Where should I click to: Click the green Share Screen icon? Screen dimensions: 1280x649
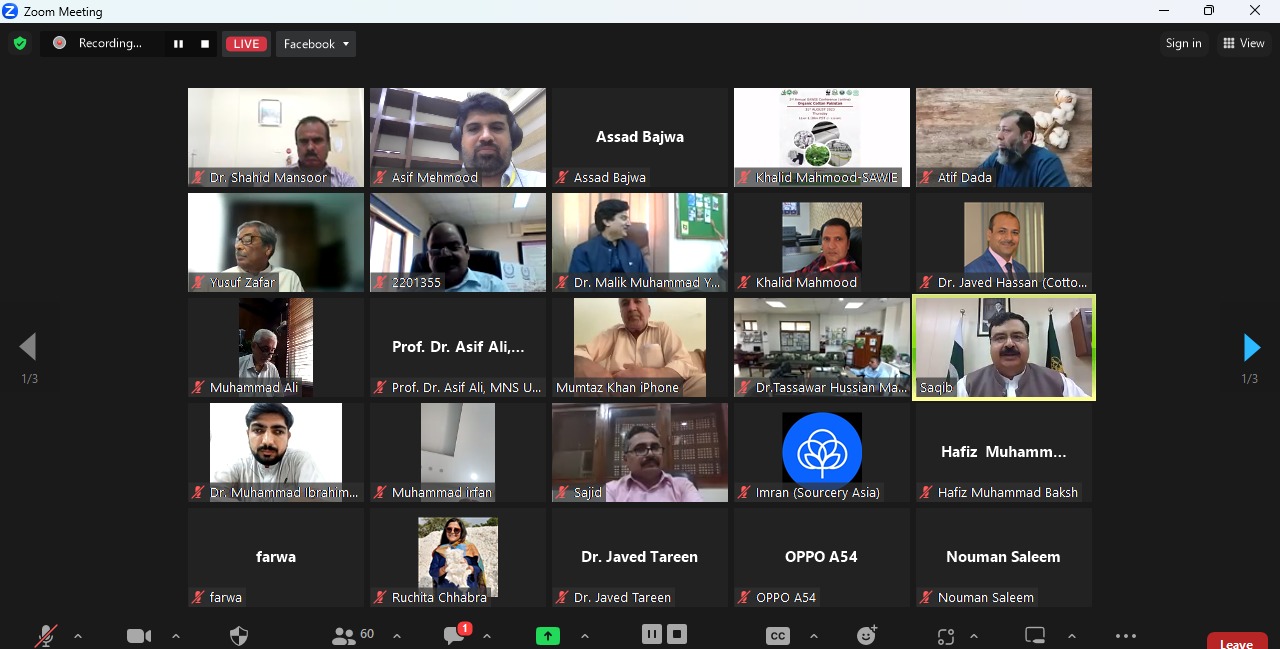(548, 636)
